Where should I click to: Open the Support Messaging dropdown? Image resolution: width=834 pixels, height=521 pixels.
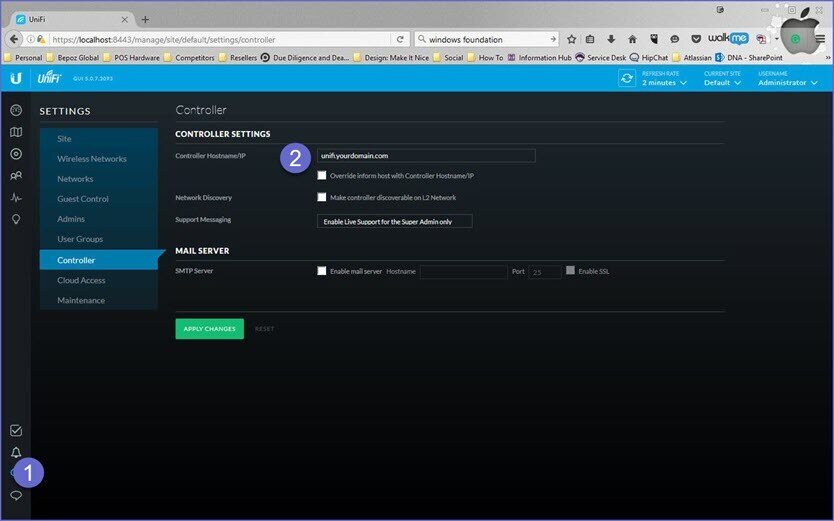point(394,221)
